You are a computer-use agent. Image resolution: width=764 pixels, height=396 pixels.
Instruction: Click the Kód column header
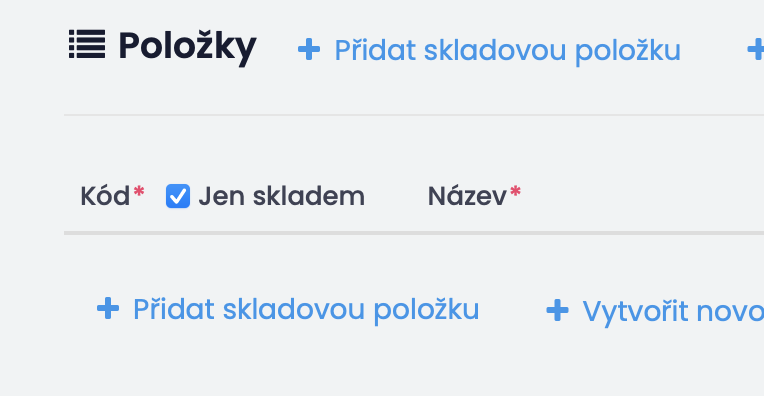[105, 196]
